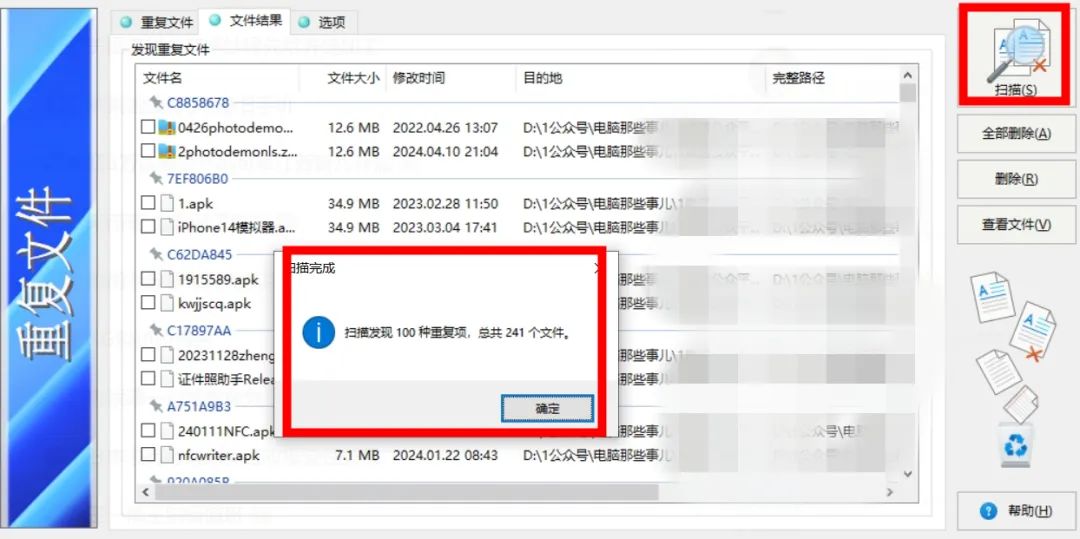Click vertical scrollbar down arrow
This screenshot has width=1080, height=539.
click(908, 474)
